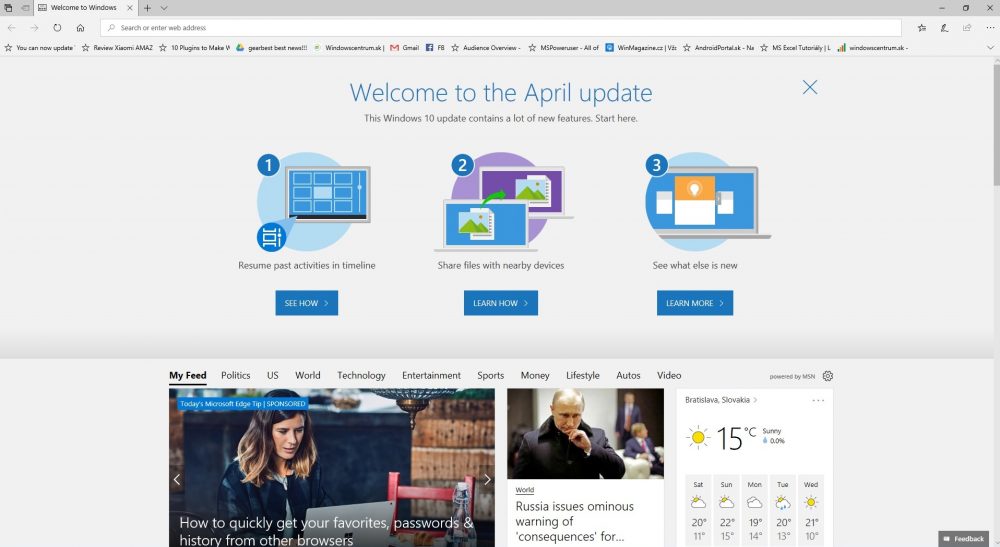Open a new tab with plus icon
Image resolution: width=1000 pixels, height=547 pixels.
[147, 8]
